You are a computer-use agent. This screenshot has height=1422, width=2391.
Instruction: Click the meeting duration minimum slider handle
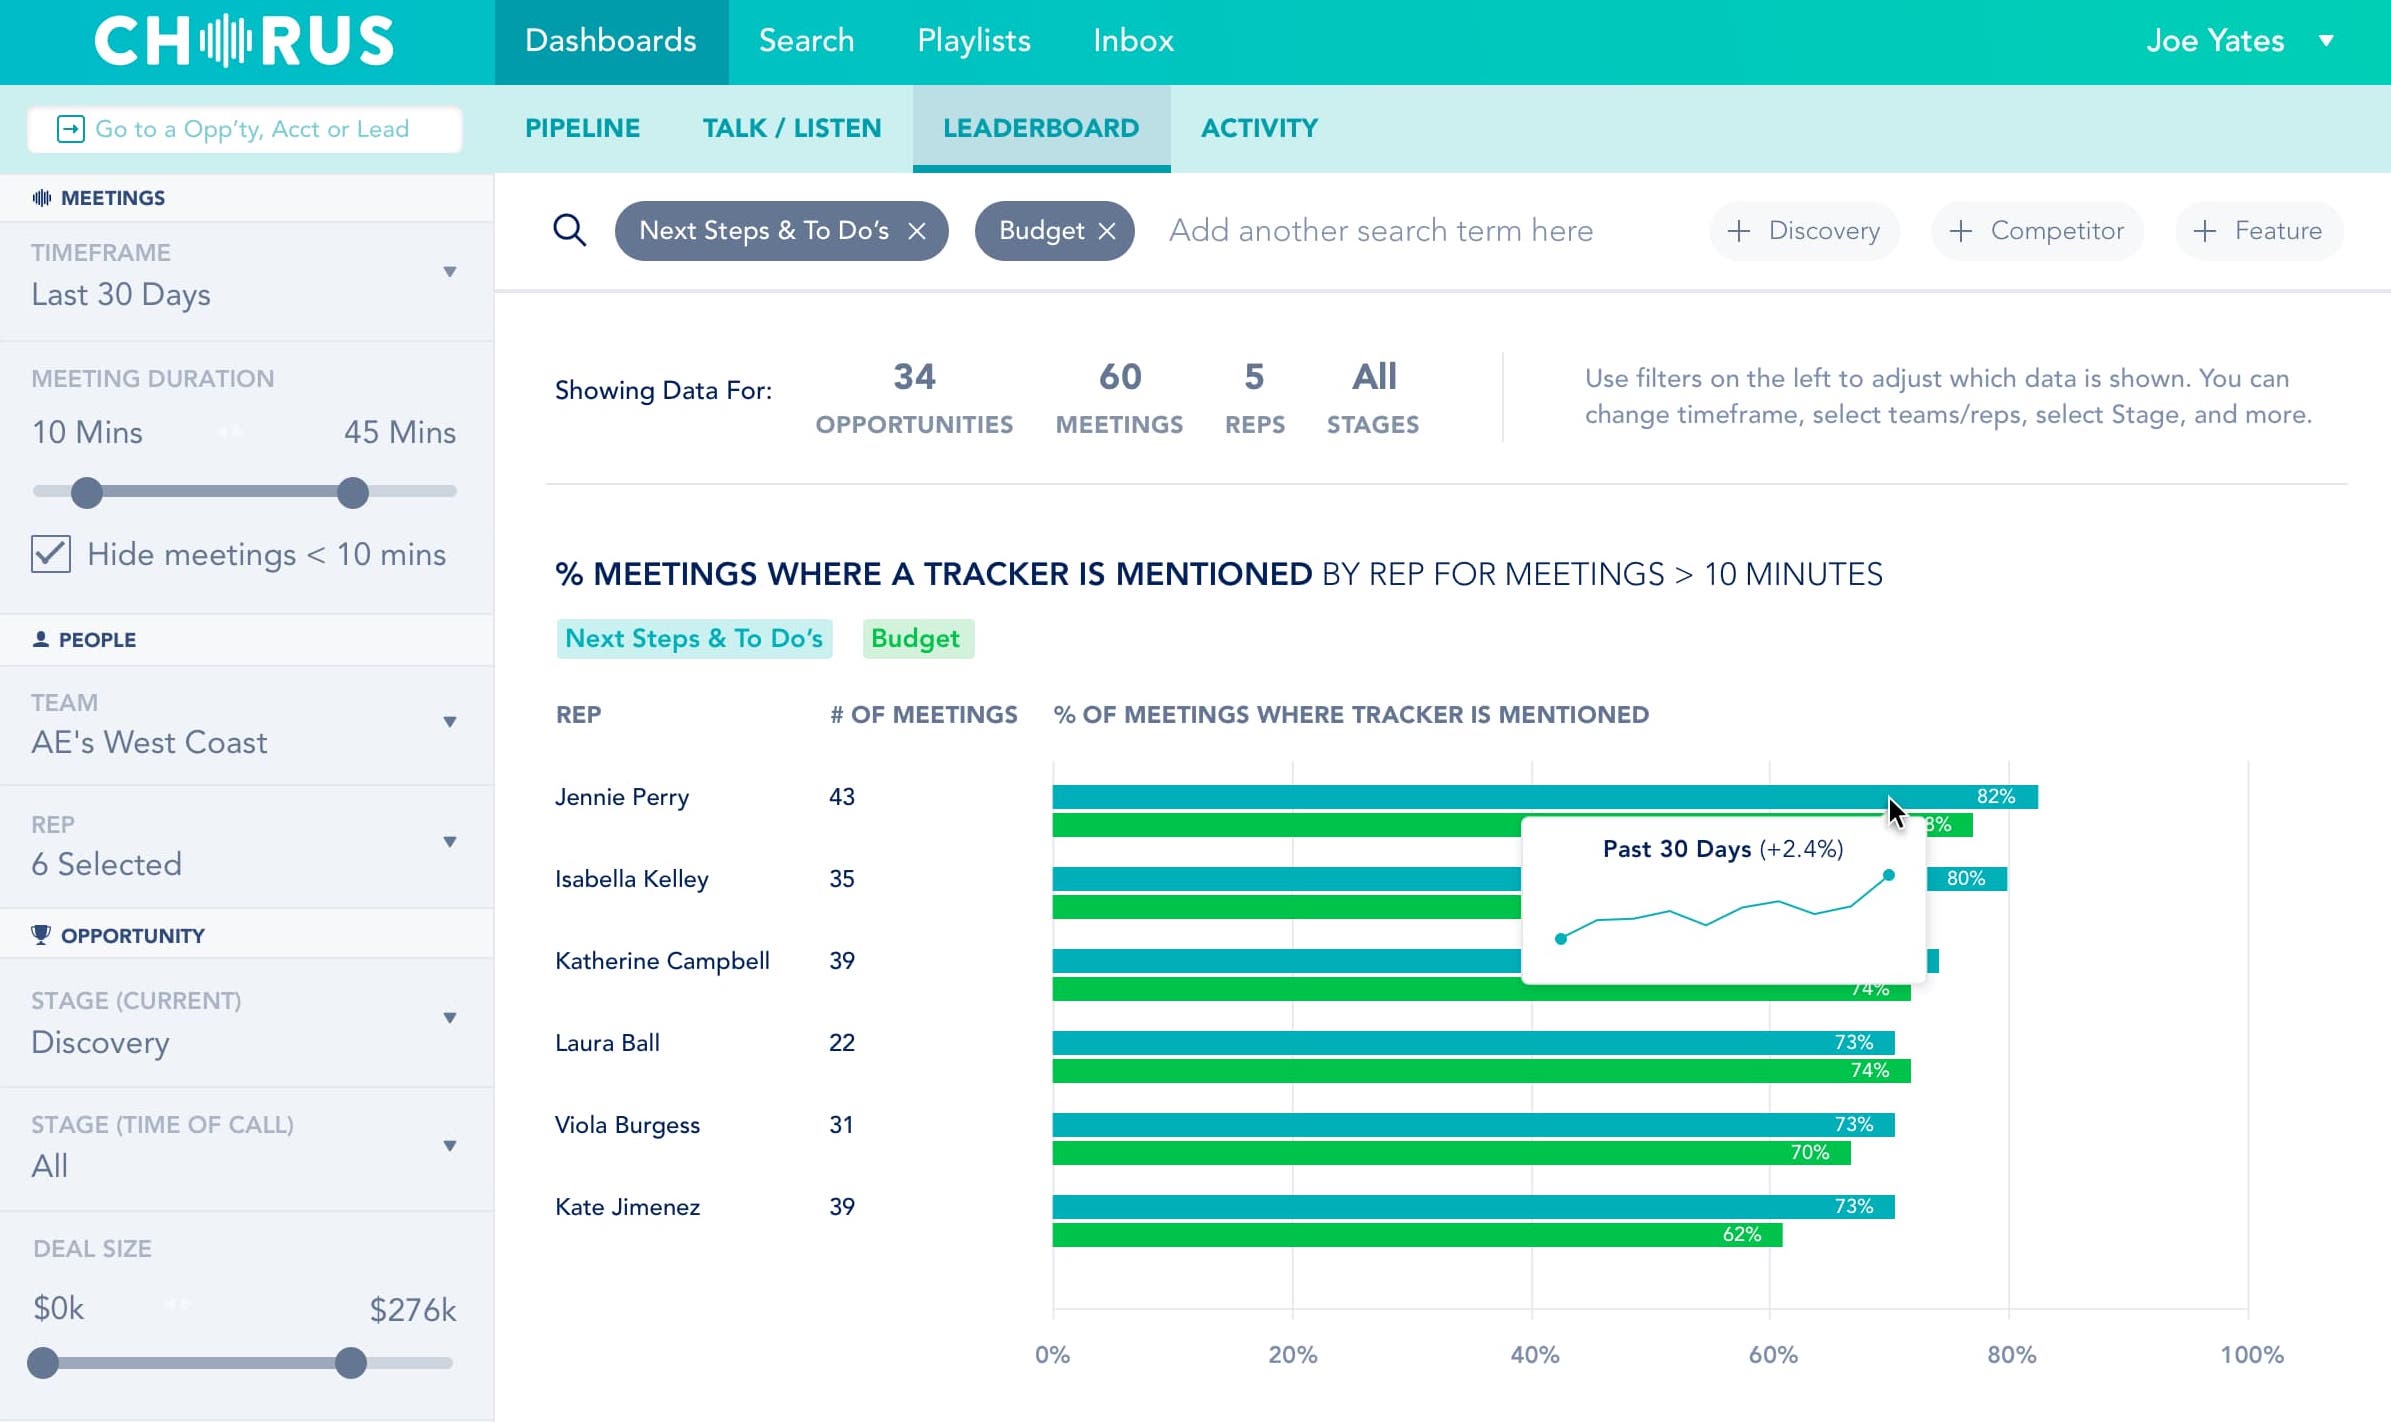tap(87, 492)
